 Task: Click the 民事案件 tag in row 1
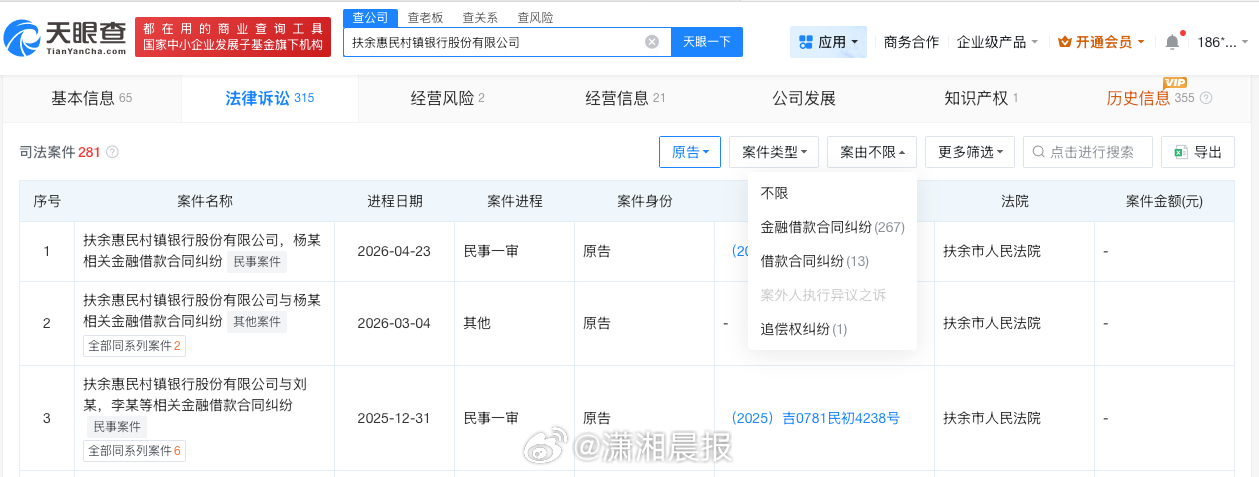pos(257,262)
